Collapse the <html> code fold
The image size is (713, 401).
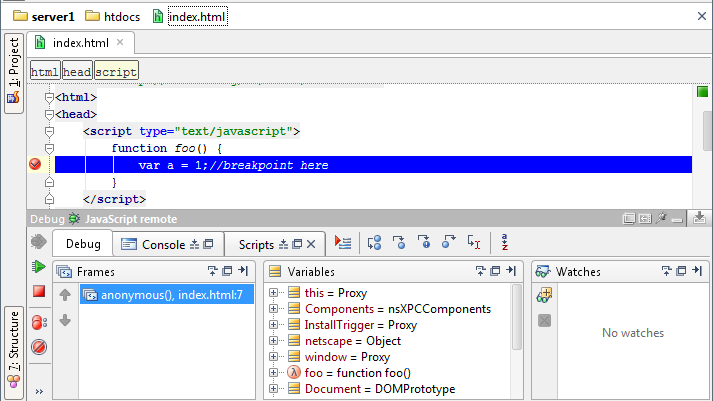[x=49, y=97]
